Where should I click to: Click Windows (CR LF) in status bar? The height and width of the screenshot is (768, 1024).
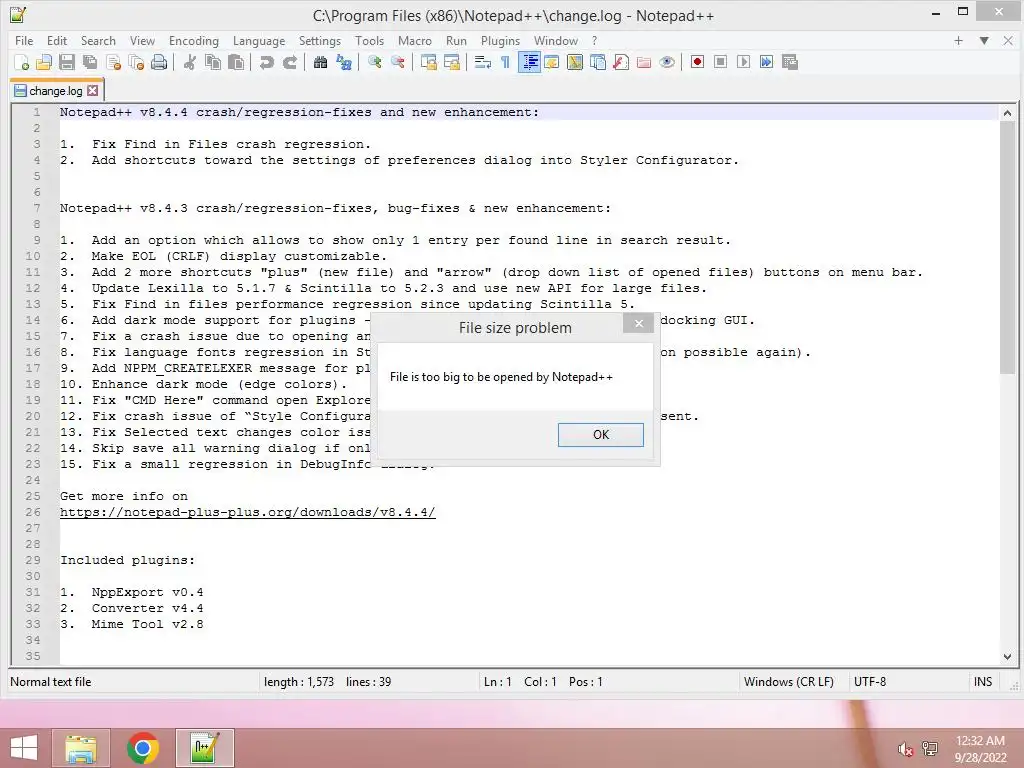[789, 682]
